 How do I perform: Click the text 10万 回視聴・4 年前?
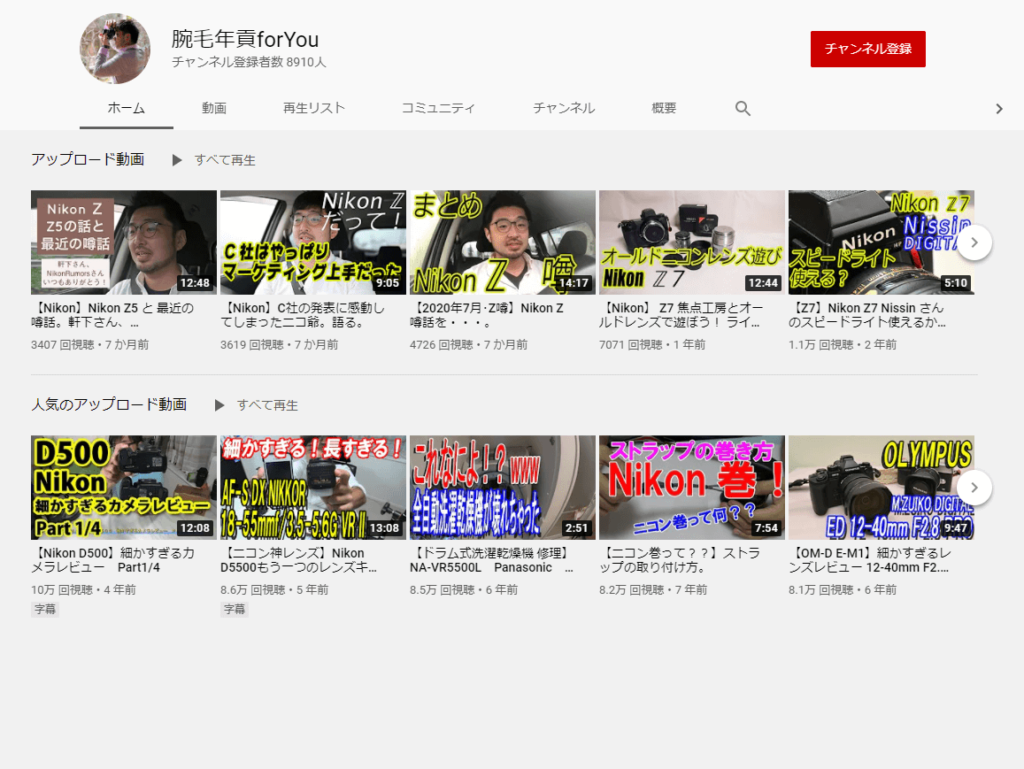point(84,590)
